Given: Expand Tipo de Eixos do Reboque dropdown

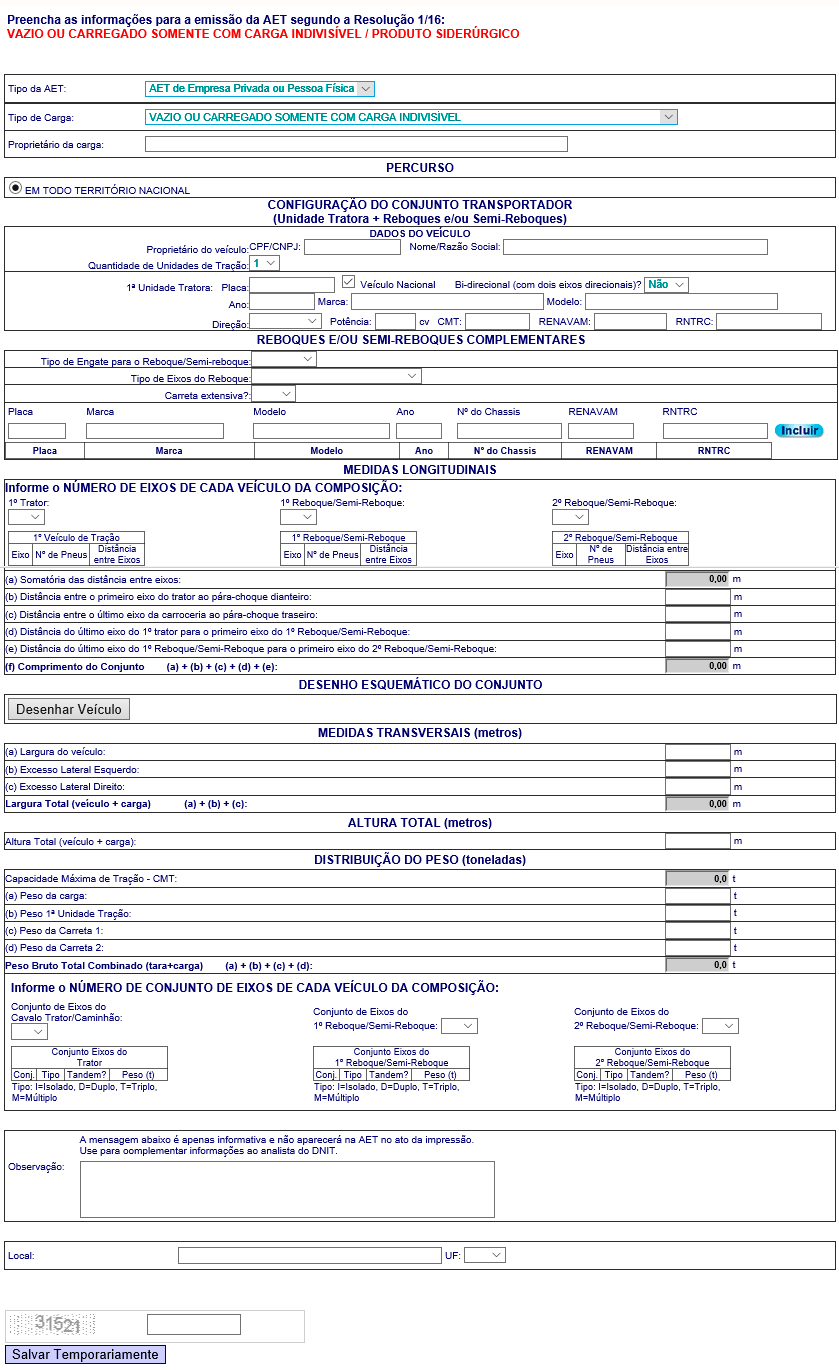Looking at the screenshot, I should (x=336, y=376).
